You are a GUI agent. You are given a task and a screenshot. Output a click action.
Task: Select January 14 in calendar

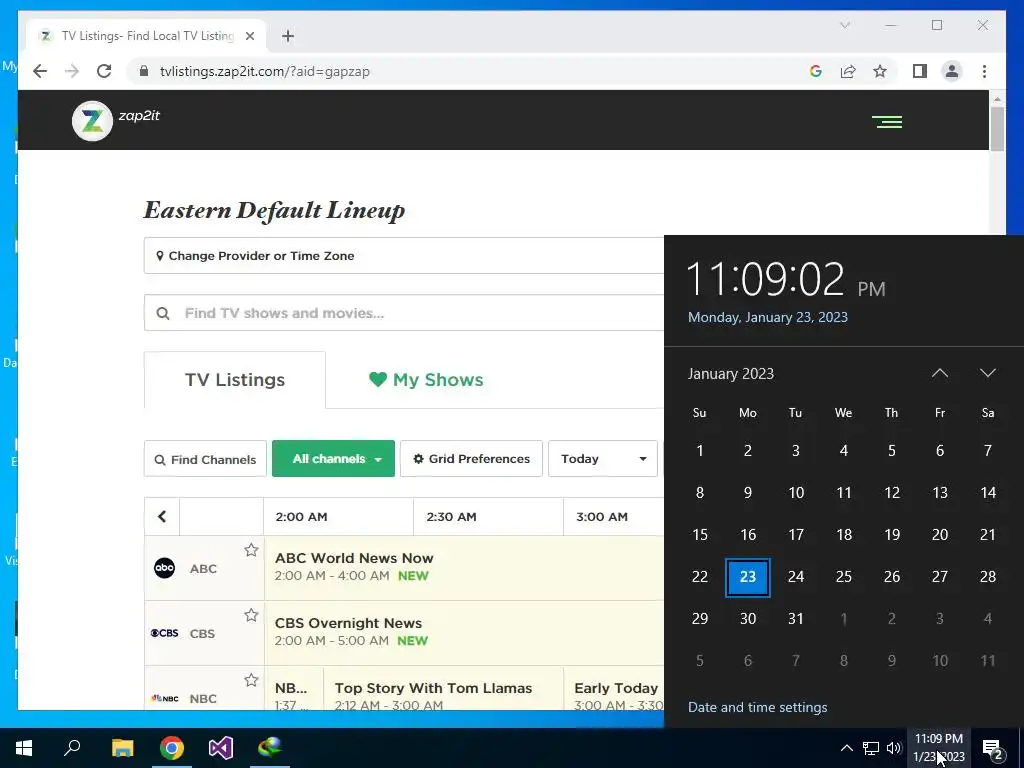pyautogui.click(x=987, y=492)
